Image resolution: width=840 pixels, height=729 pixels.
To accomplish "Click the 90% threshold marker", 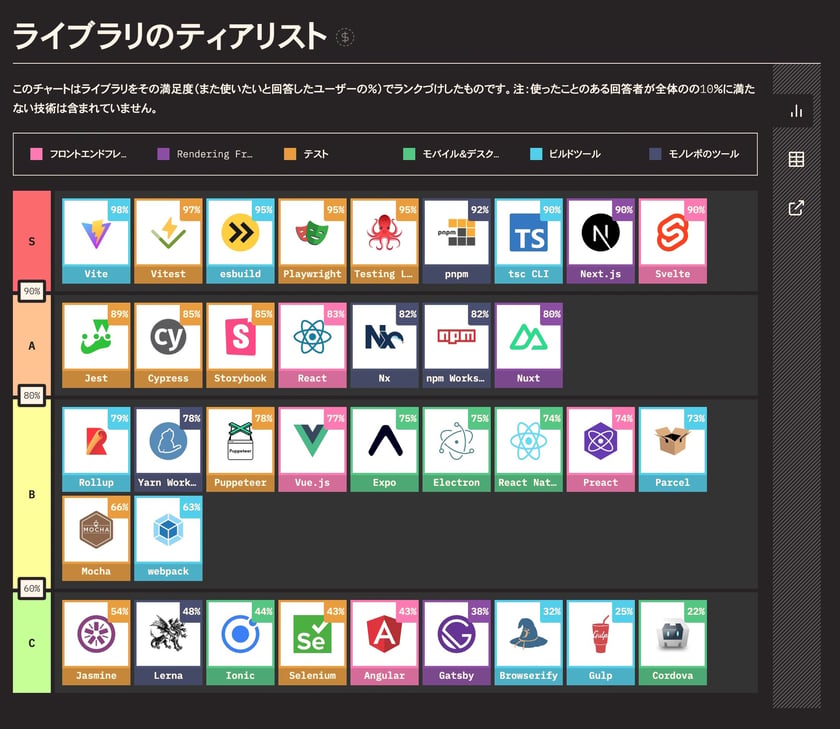I will (32, 291).
